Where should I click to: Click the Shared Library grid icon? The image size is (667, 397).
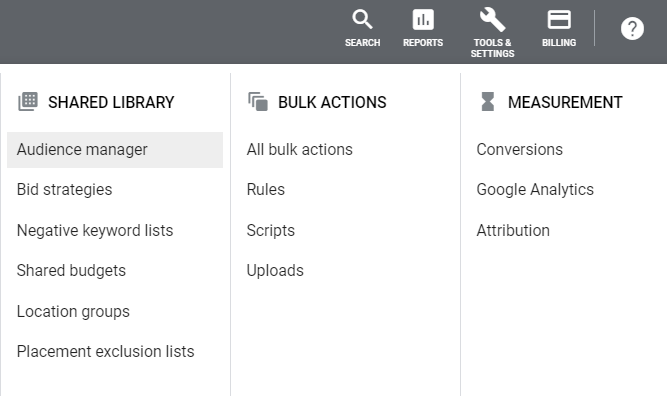pos(28,102)
